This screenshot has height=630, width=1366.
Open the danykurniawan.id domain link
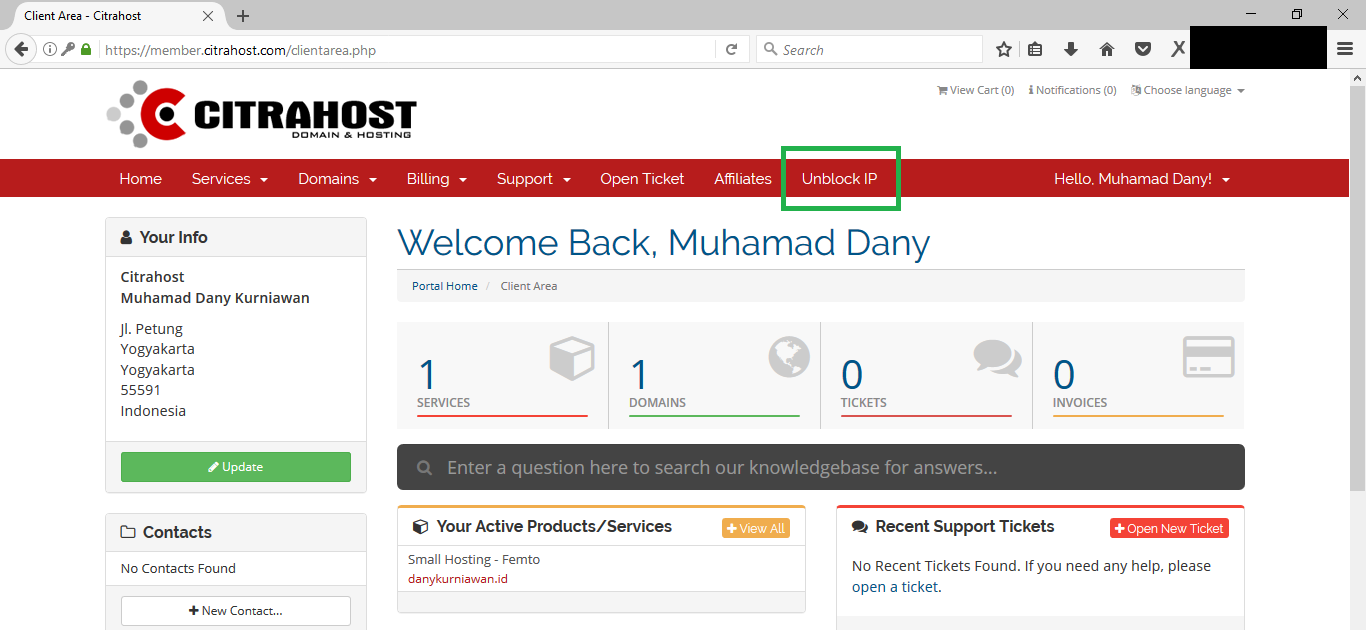(458, 579)
